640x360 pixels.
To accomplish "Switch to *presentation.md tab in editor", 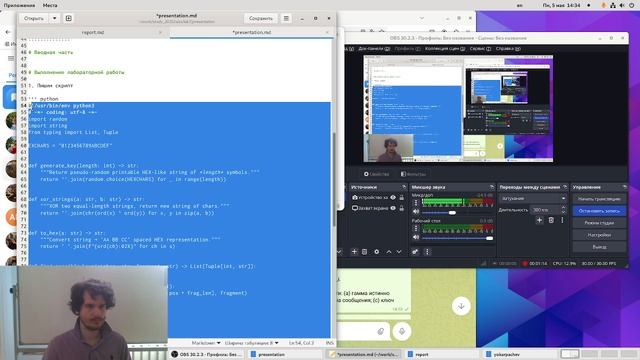I will [251, 32].
